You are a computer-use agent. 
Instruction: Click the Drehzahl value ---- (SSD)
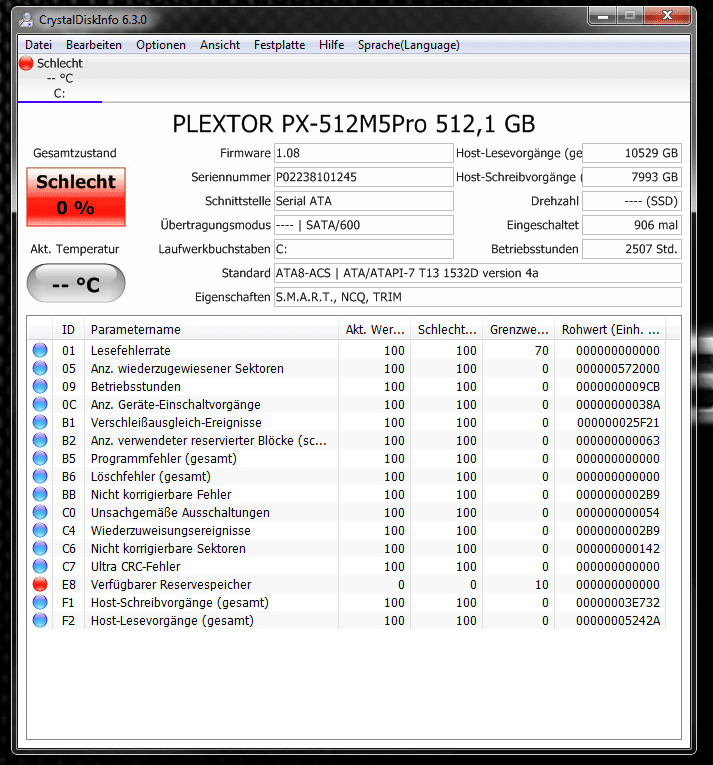click(632, 201)
